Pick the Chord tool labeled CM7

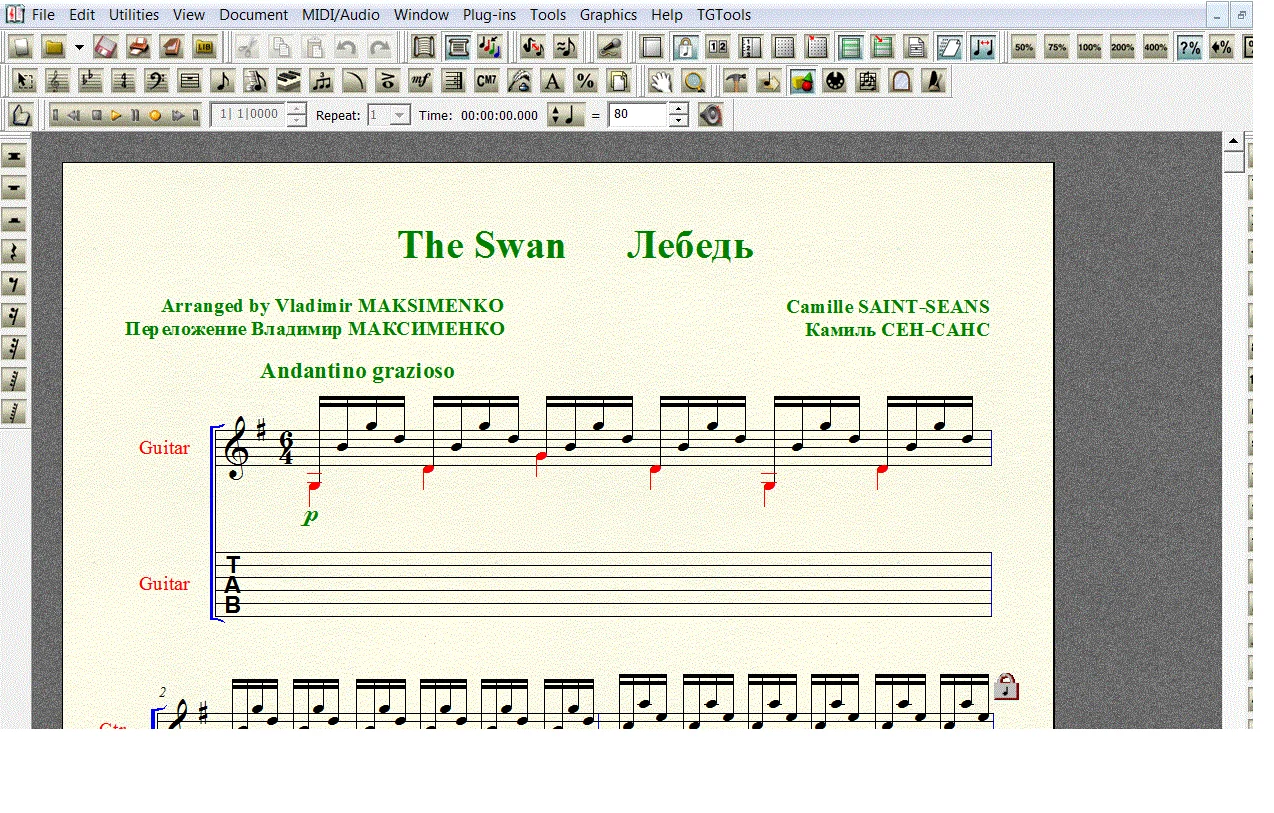click(x=486, y=82)
